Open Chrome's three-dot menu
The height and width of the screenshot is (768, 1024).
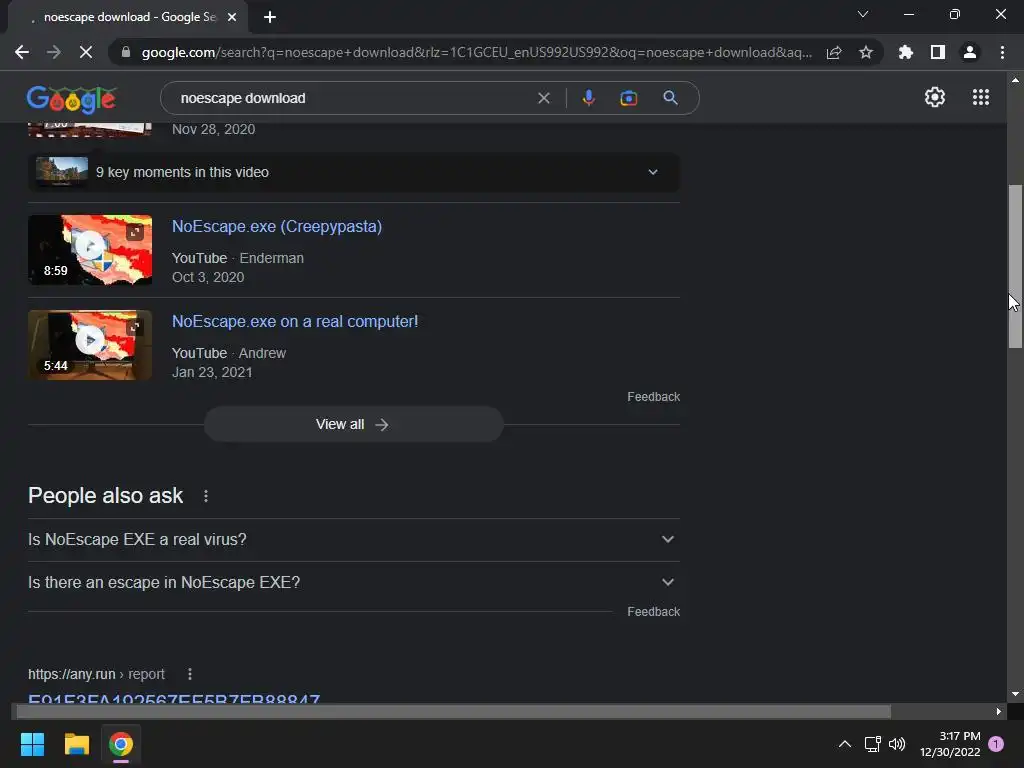pyautogui.click(x=1002, y=52)
